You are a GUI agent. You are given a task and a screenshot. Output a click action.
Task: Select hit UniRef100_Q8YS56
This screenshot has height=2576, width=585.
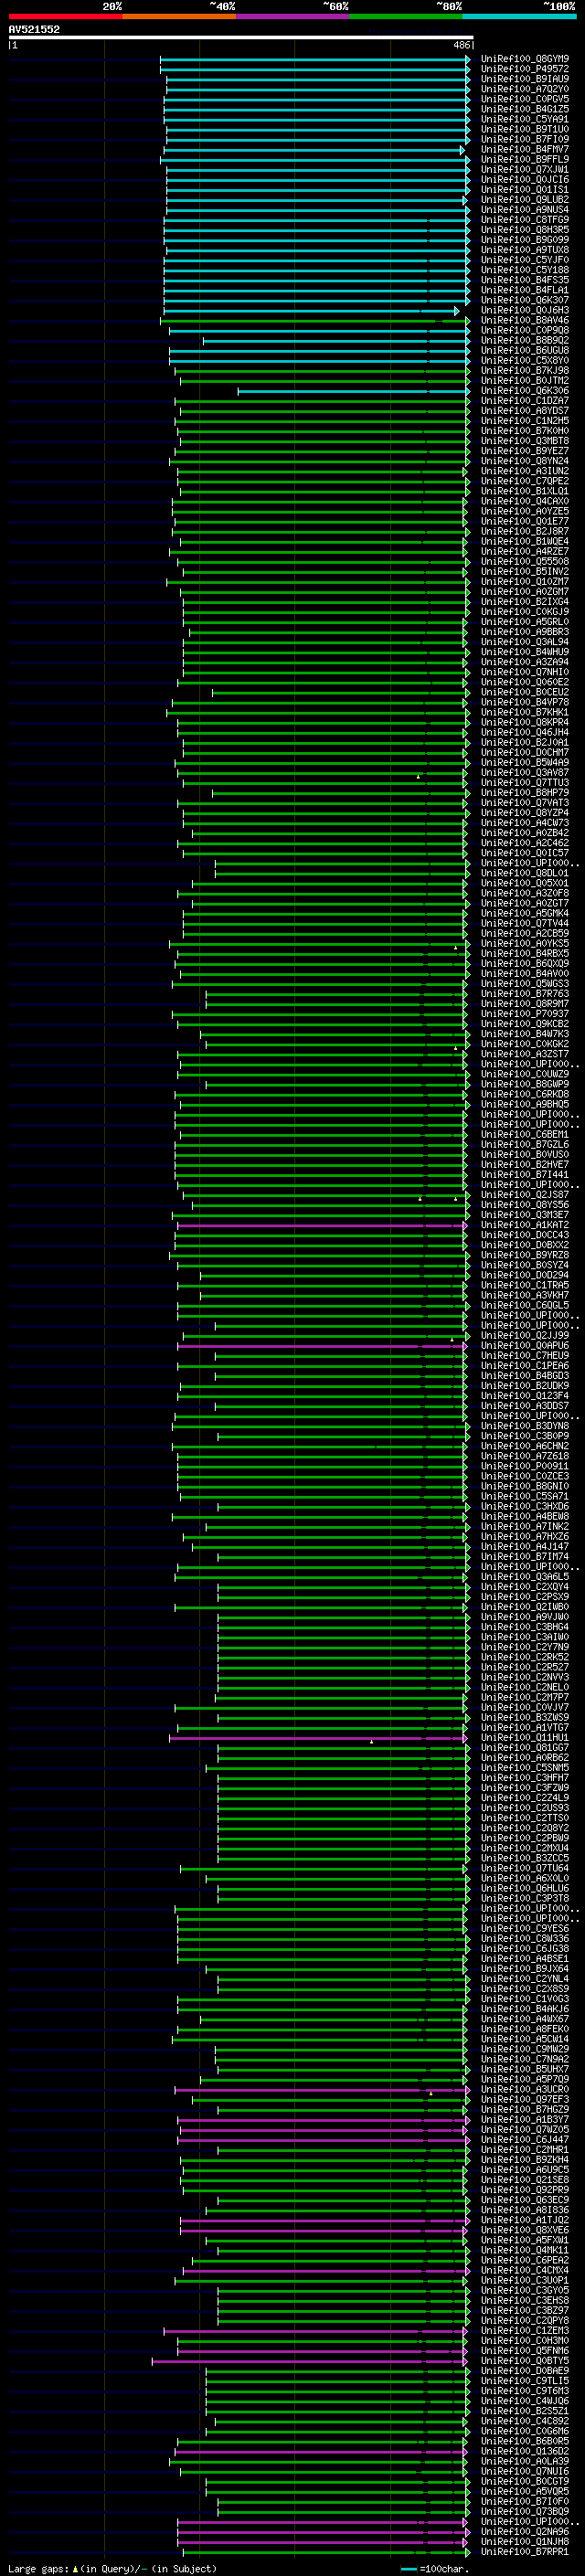(525, 1205)
